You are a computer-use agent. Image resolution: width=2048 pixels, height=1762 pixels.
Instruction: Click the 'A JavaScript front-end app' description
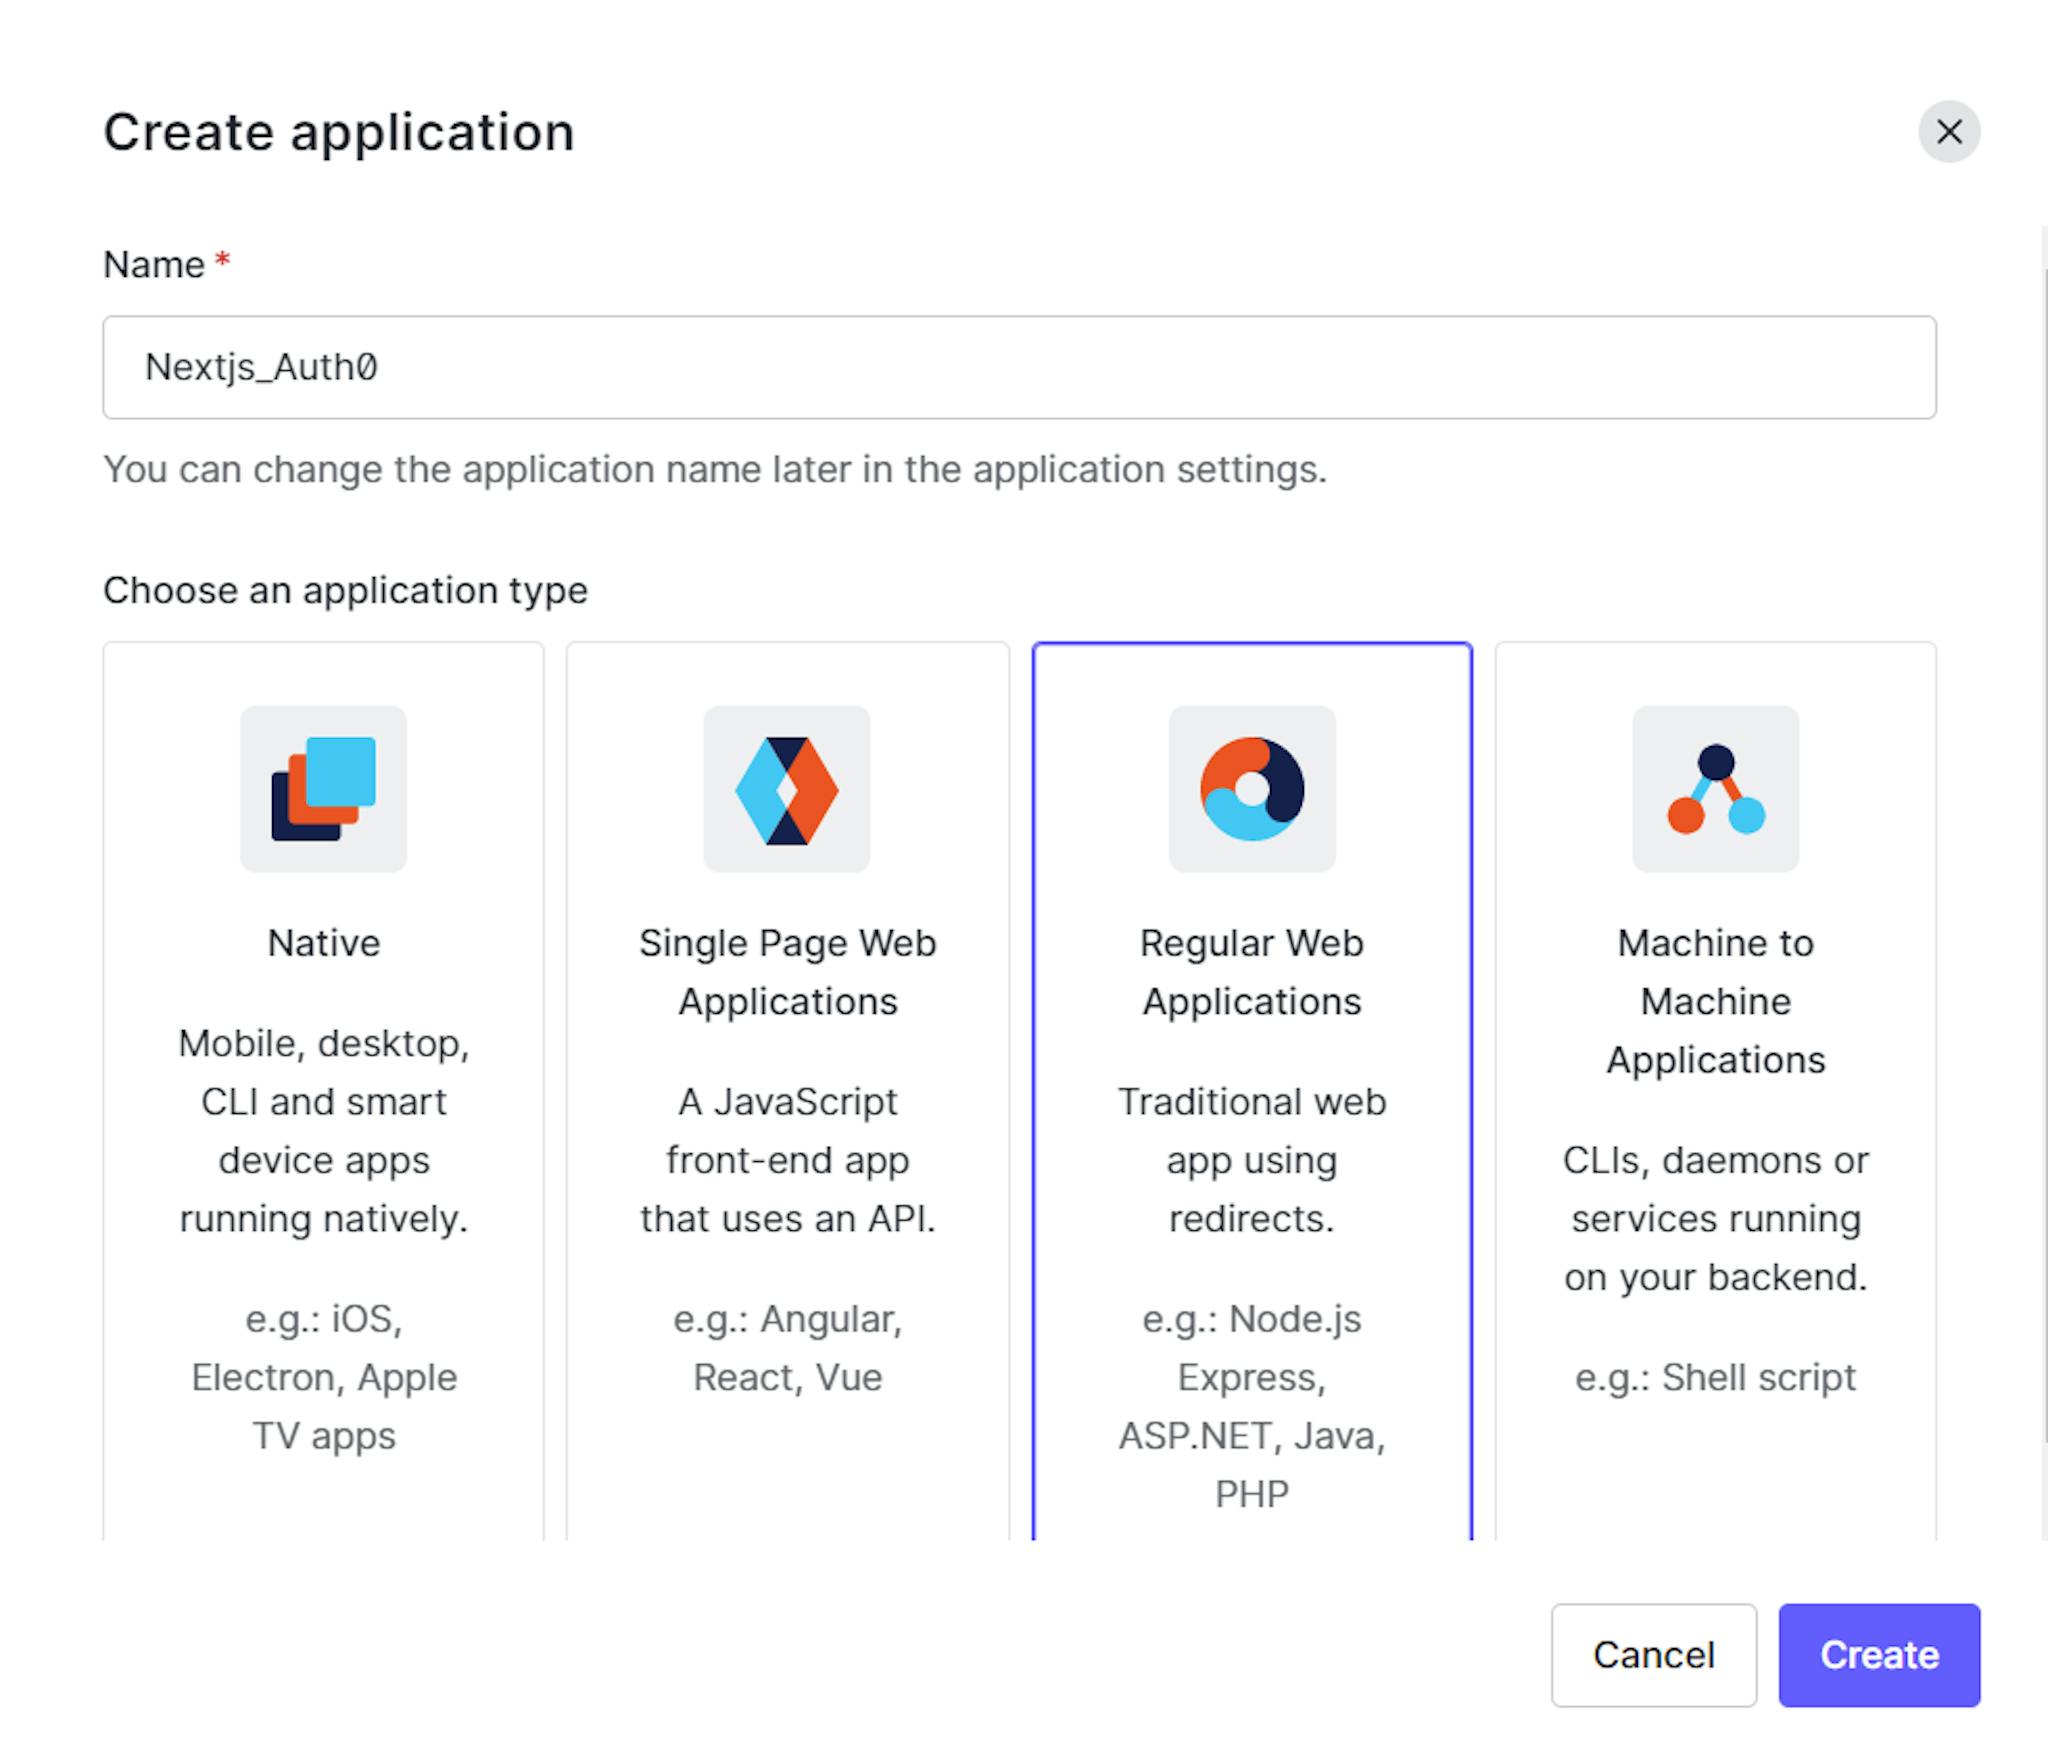(787, 1160)
